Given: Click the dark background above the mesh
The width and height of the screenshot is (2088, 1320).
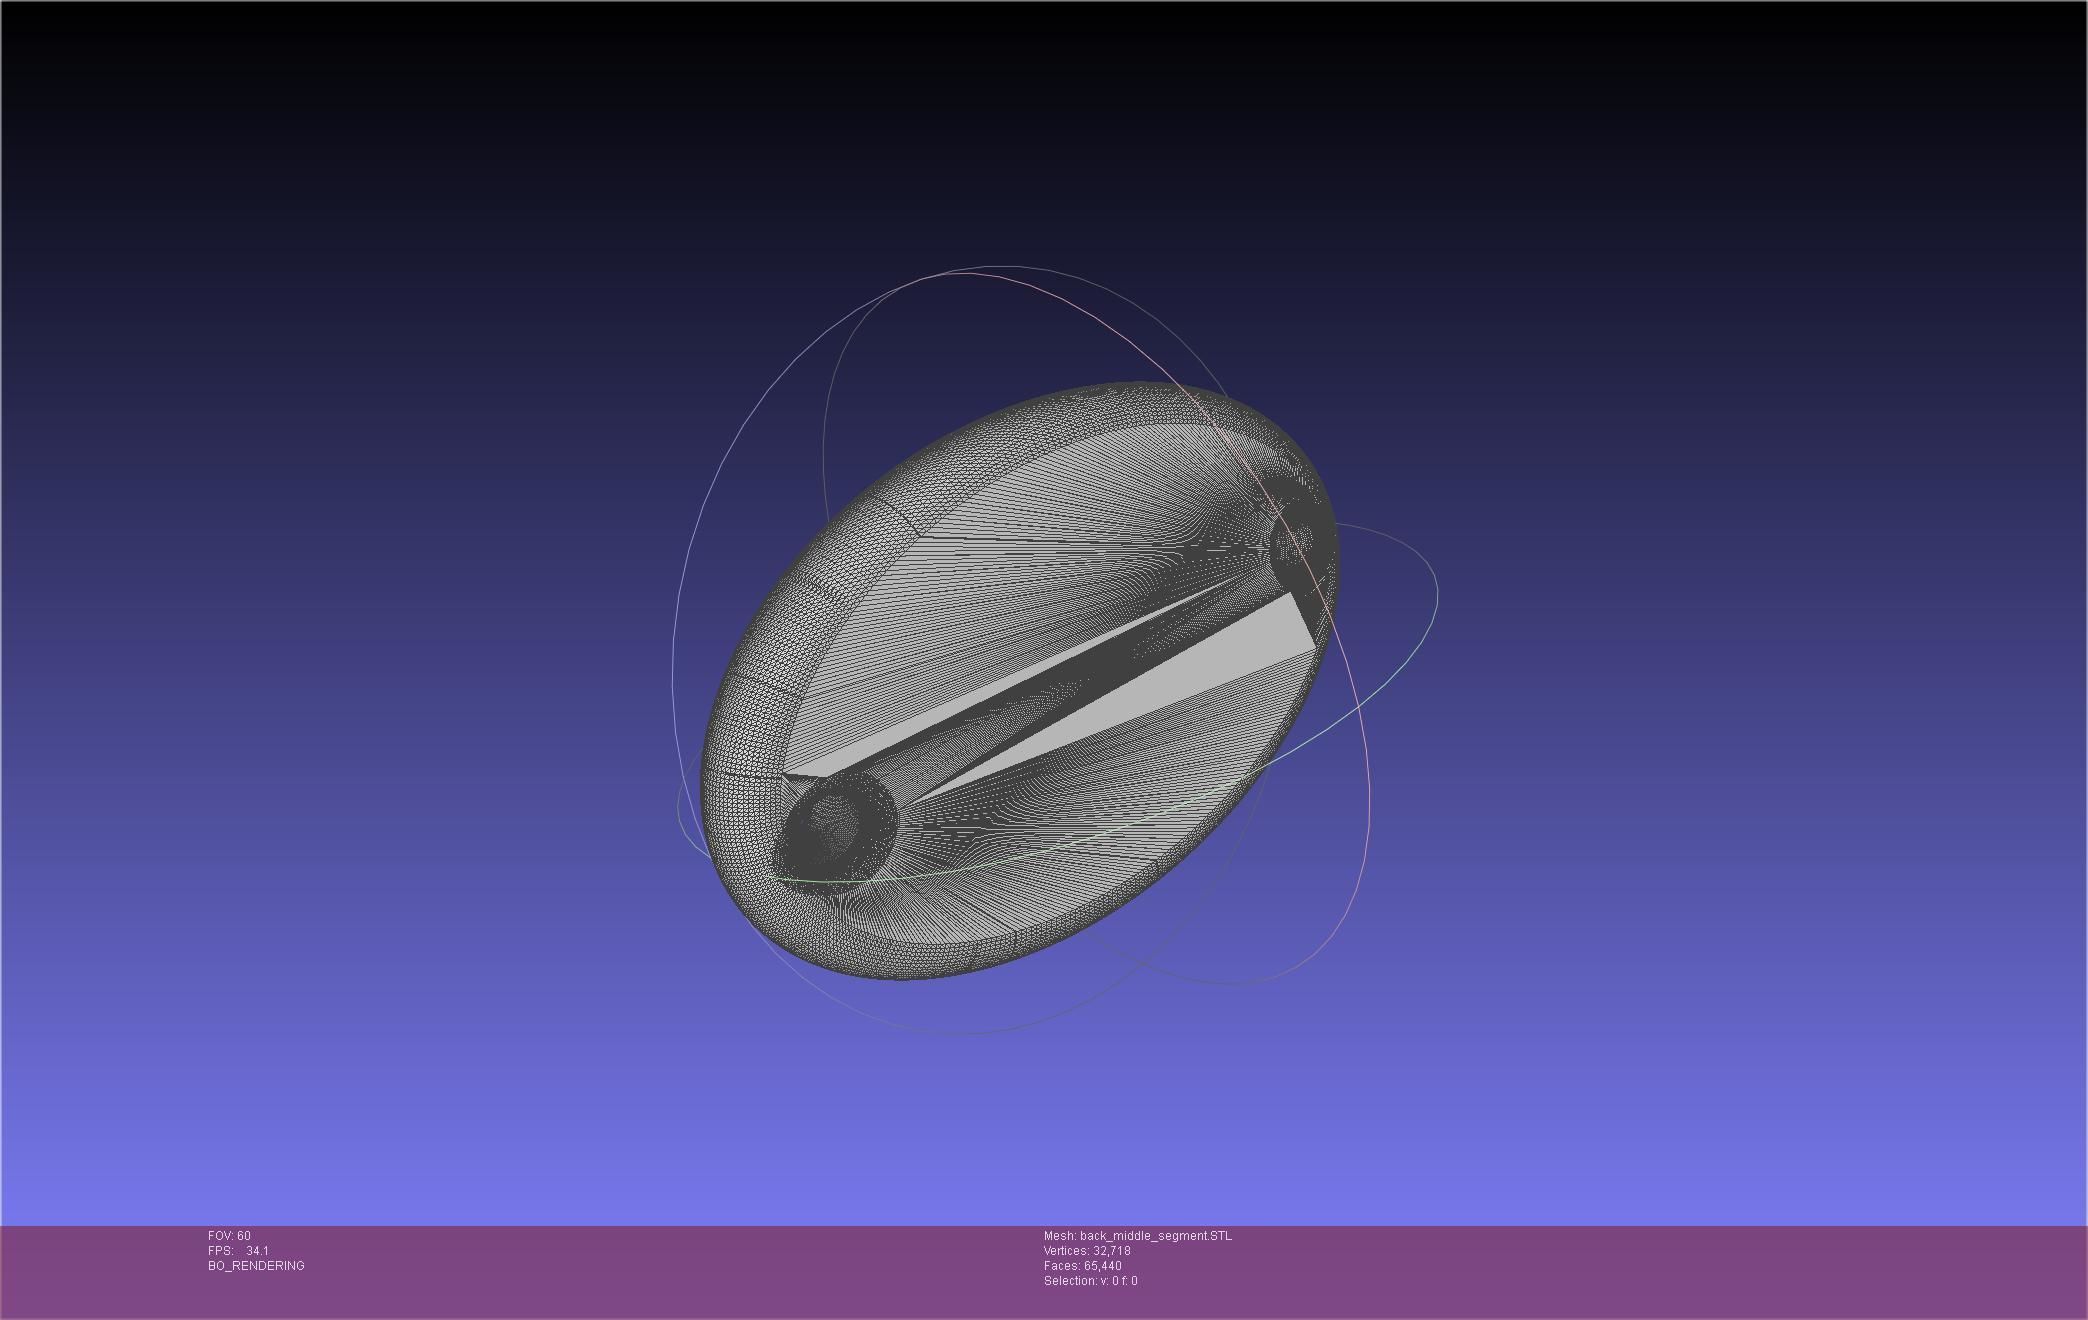Looking at the screenshot, I should click(x=1040, y=150).
